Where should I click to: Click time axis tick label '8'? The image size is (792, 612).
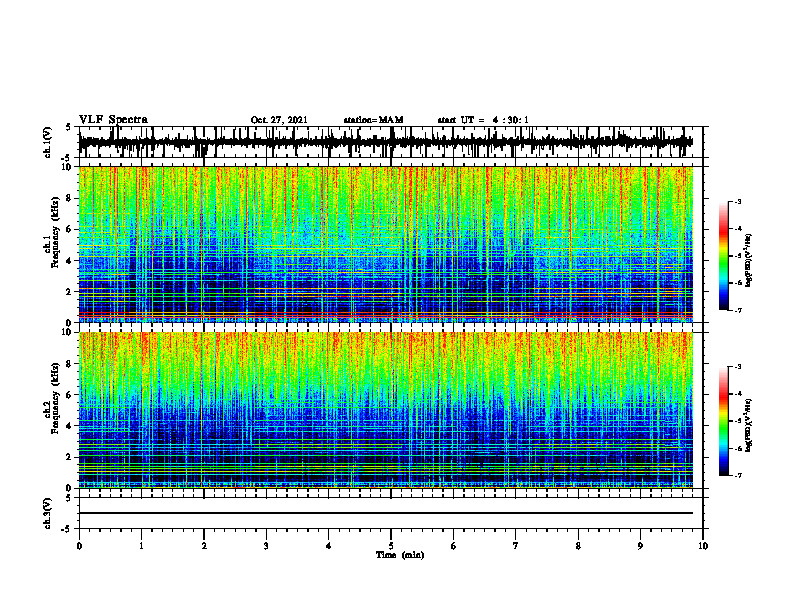pyautogui.click(x=578, y=546)
